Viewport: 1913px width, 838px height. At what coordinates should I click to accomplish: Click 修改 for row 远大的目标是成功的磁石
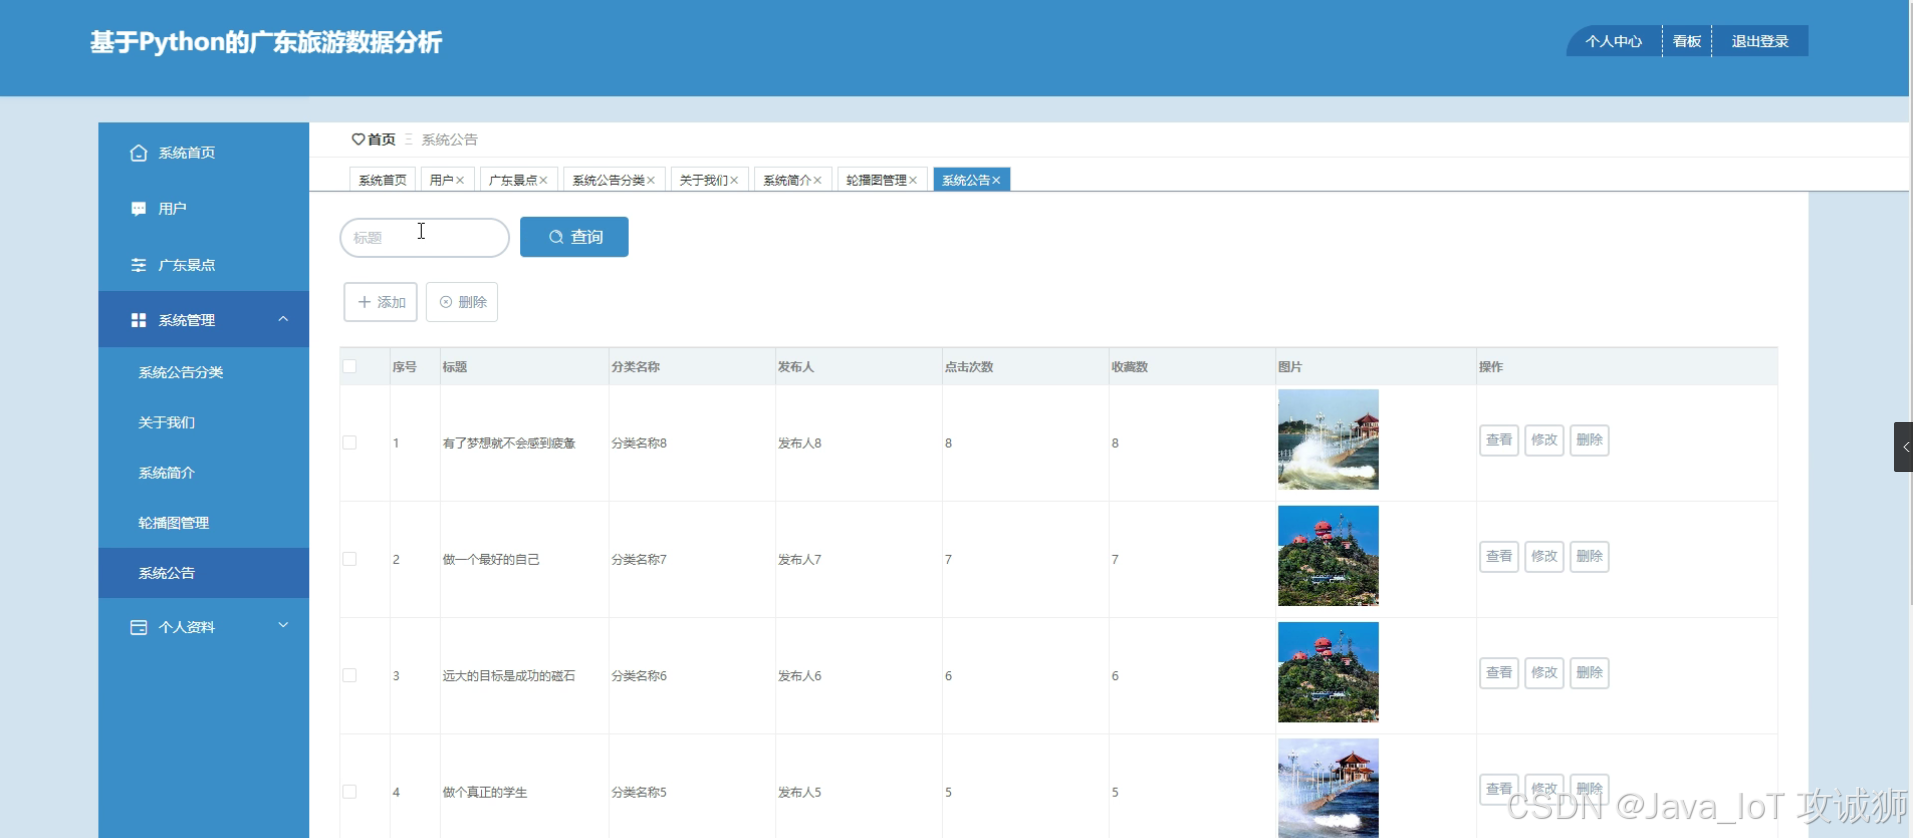click(1544, 673)
